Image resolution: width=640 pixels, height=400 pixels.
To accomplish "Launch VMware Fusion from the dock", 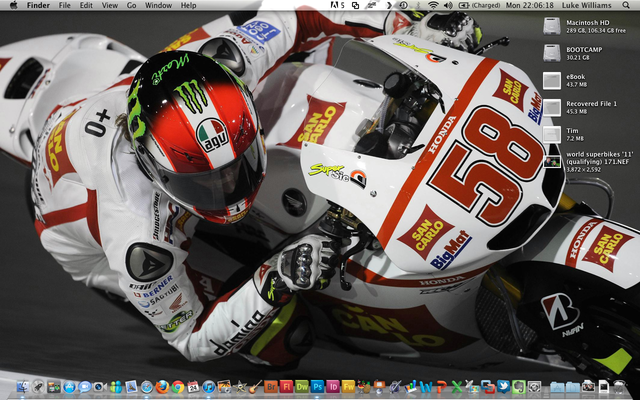I will 488,387.
